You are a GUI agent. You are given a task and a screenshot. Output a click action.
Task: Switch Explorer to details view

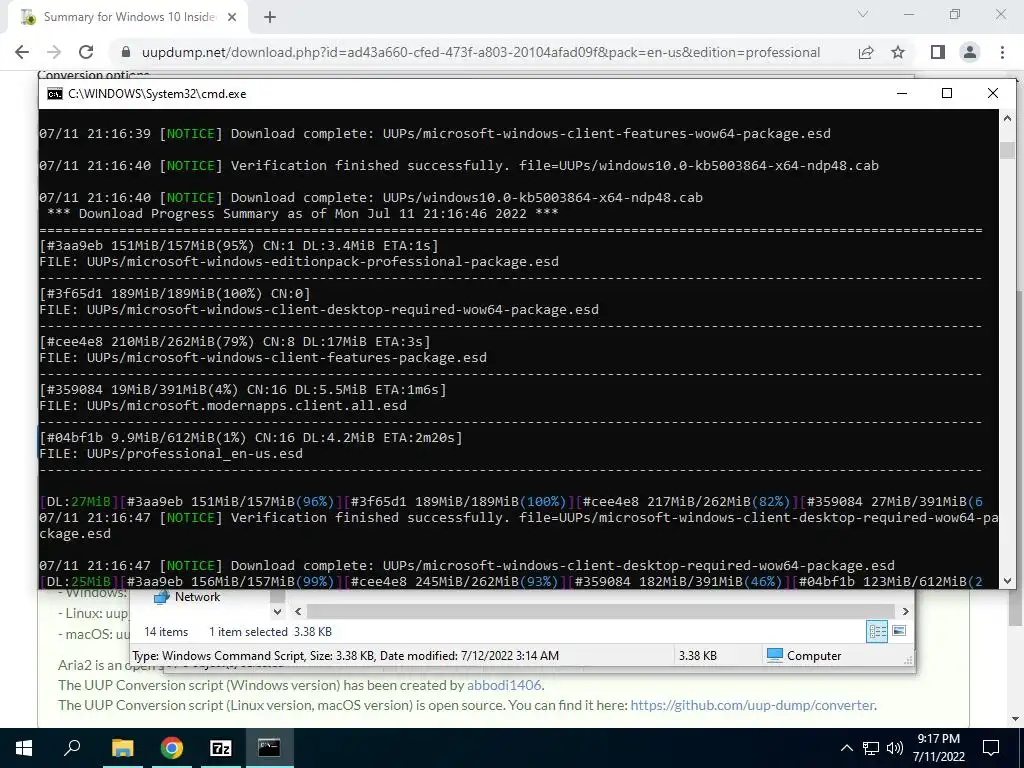point(877,632)
